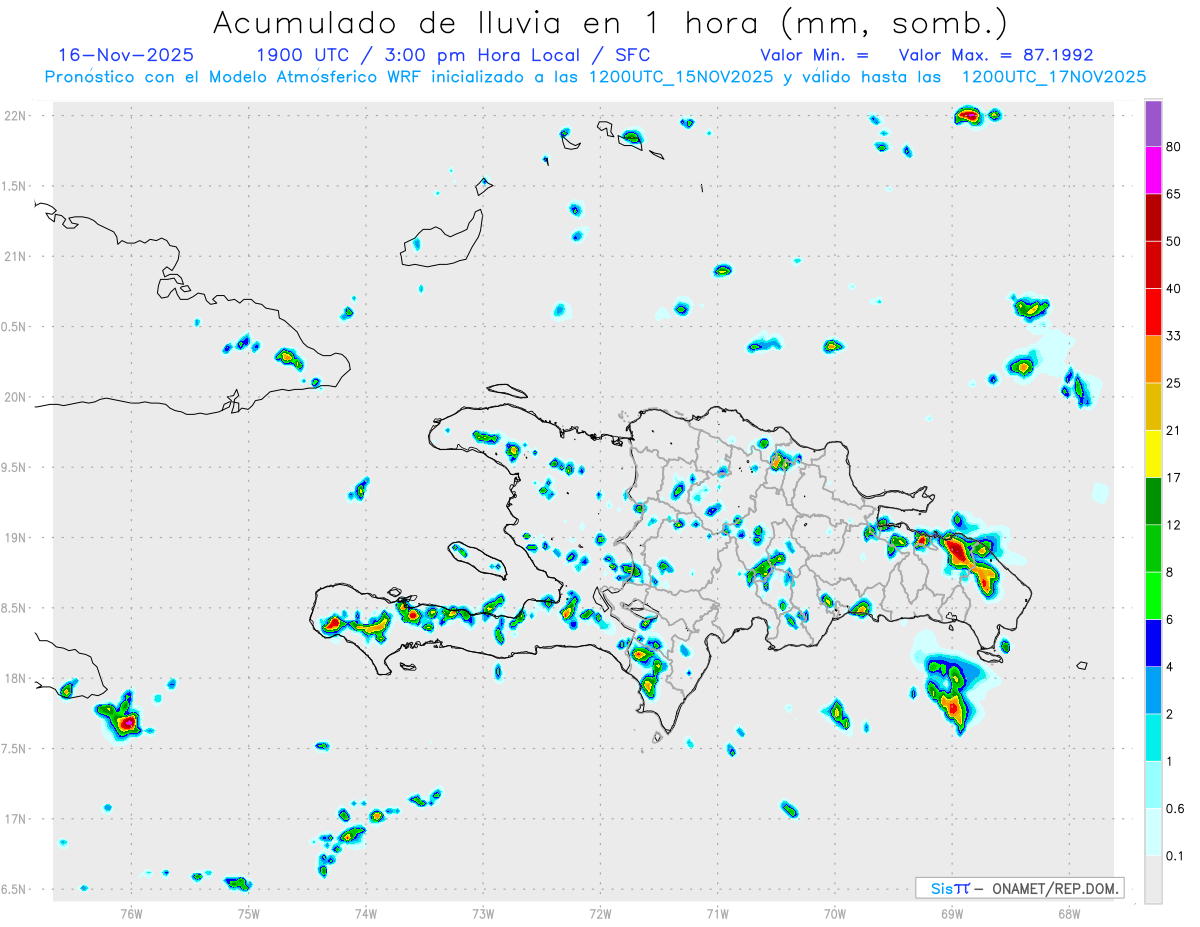
Task: Select the date text "16-Nov-2025"
Action: click(126, 55)
